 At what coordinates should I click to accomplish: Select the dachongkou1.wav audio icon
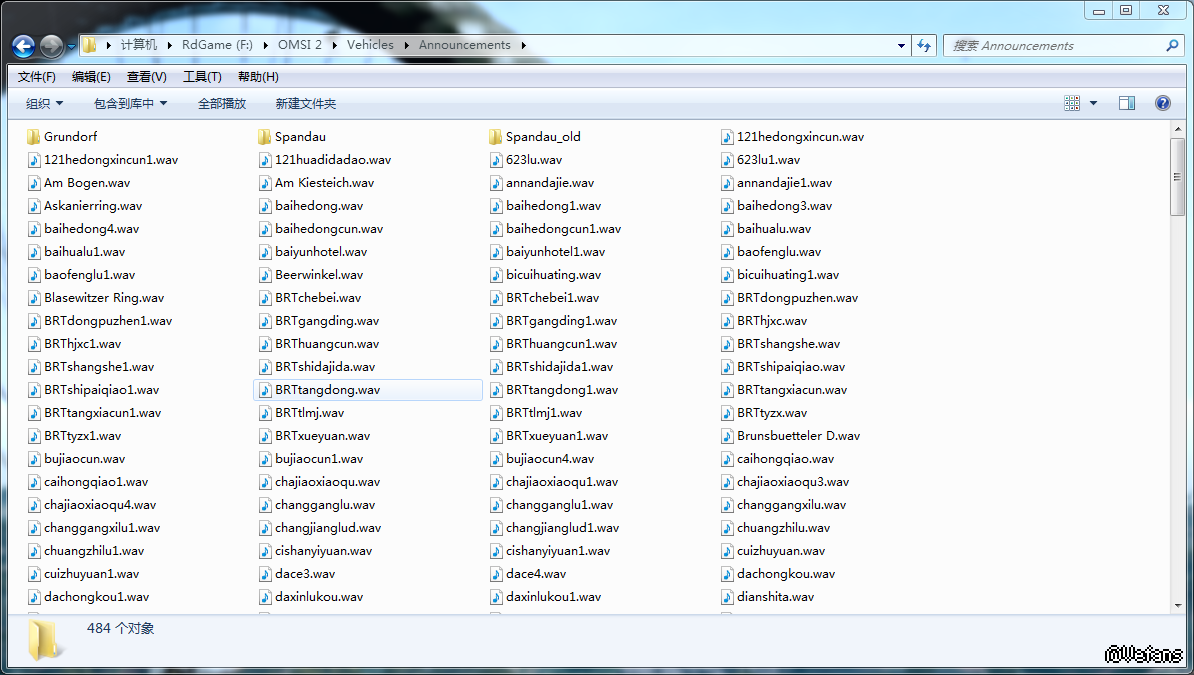(x=34, y=597)
